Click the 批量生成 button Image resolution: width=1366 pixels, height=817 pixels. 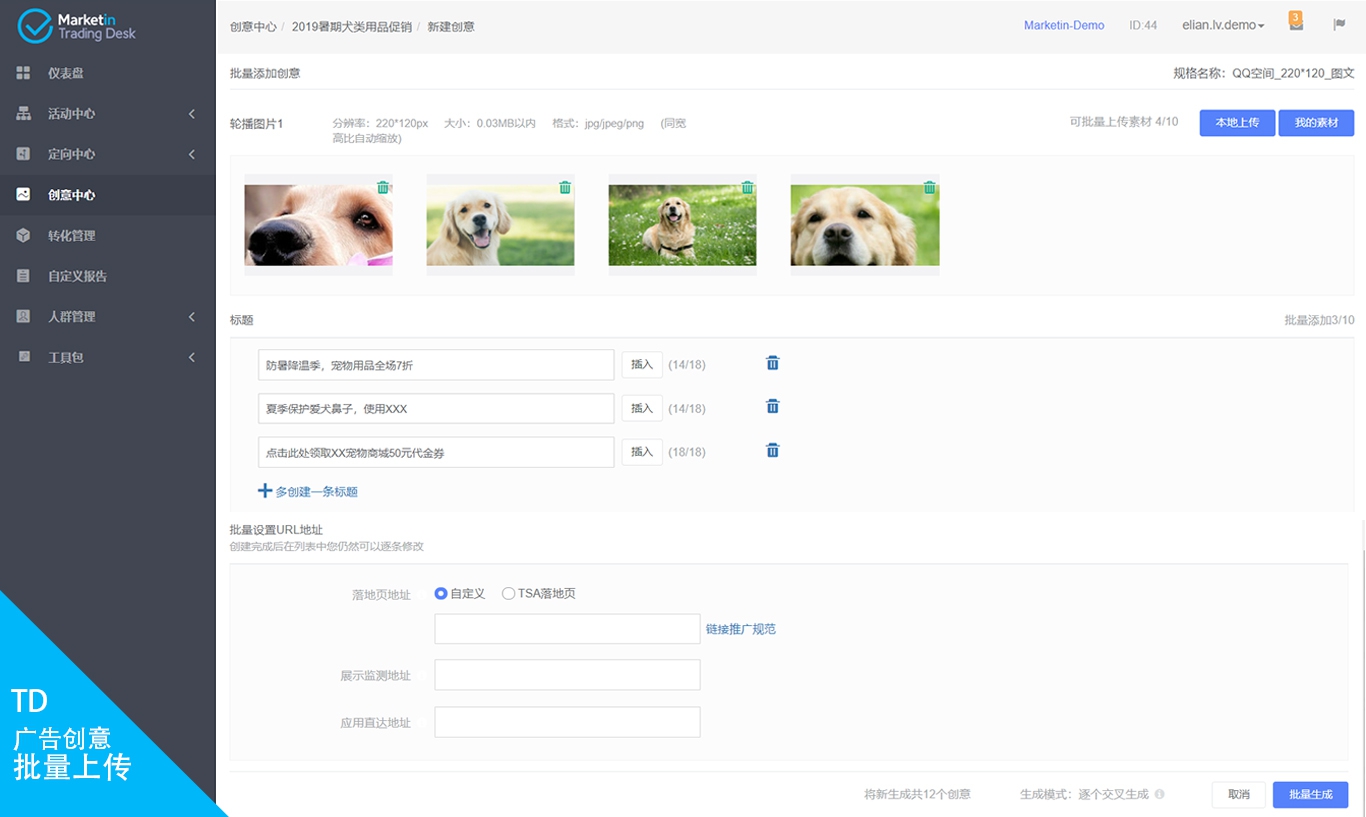tap(1310, 794)
